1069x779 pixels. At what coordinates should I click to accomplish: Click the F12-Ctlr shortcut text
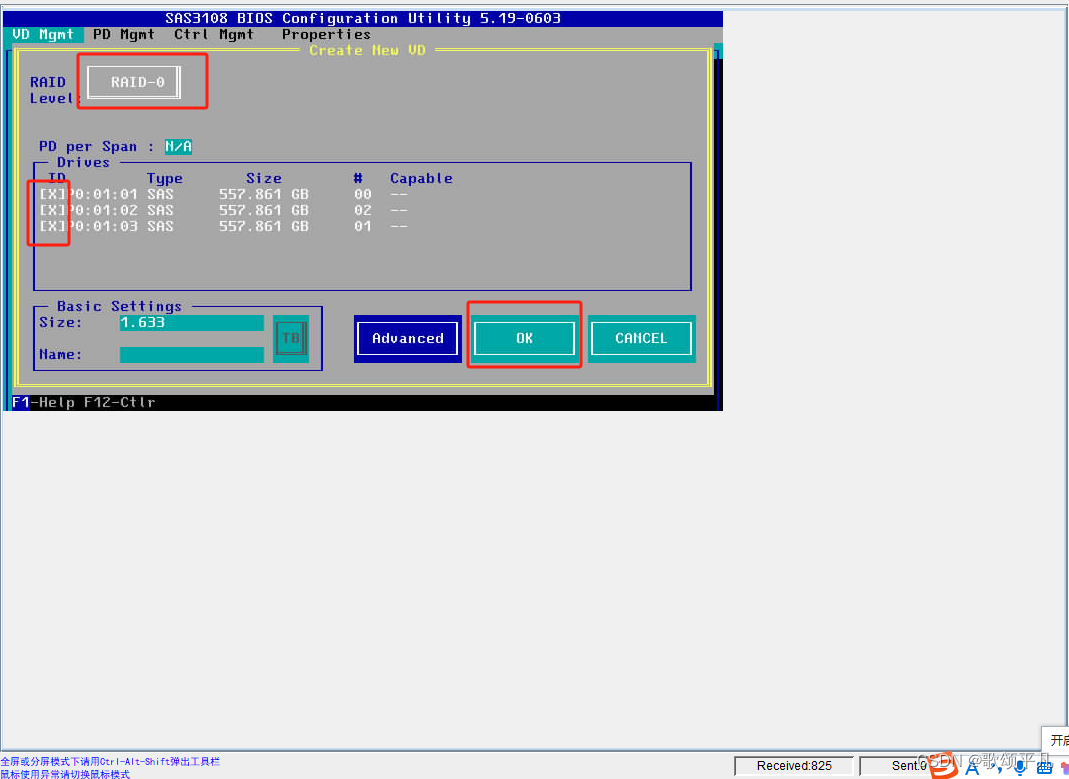tap(120, 403)
